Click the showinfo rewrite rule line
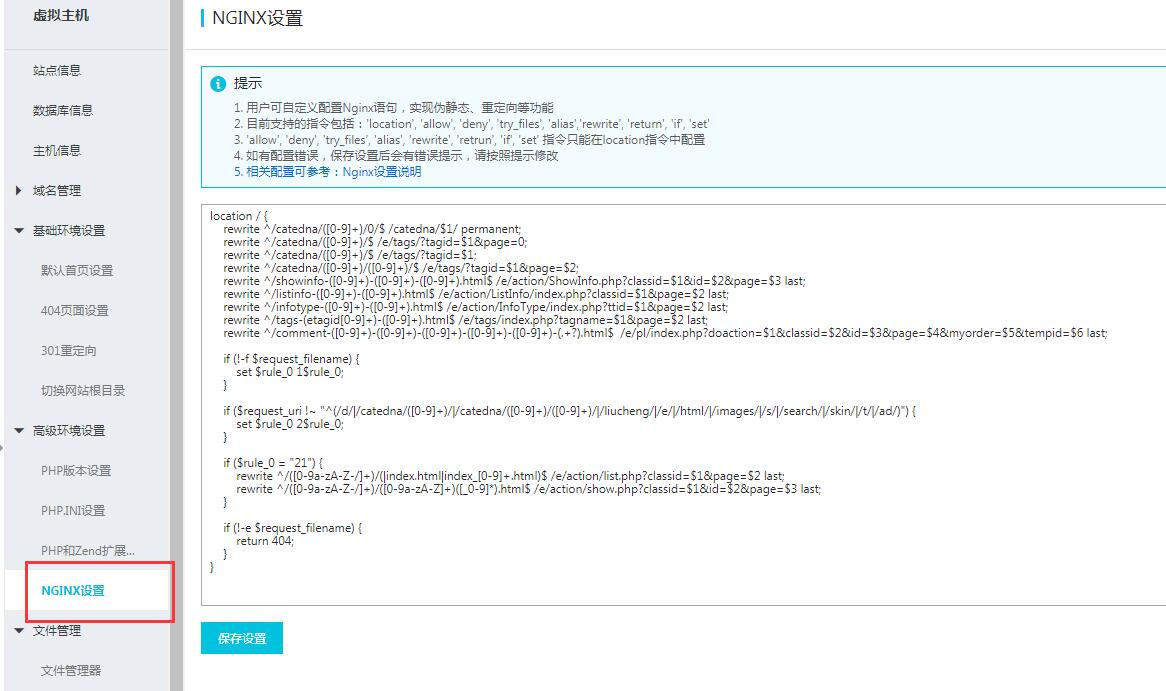Screen dimensions: 1166x691 514,281
